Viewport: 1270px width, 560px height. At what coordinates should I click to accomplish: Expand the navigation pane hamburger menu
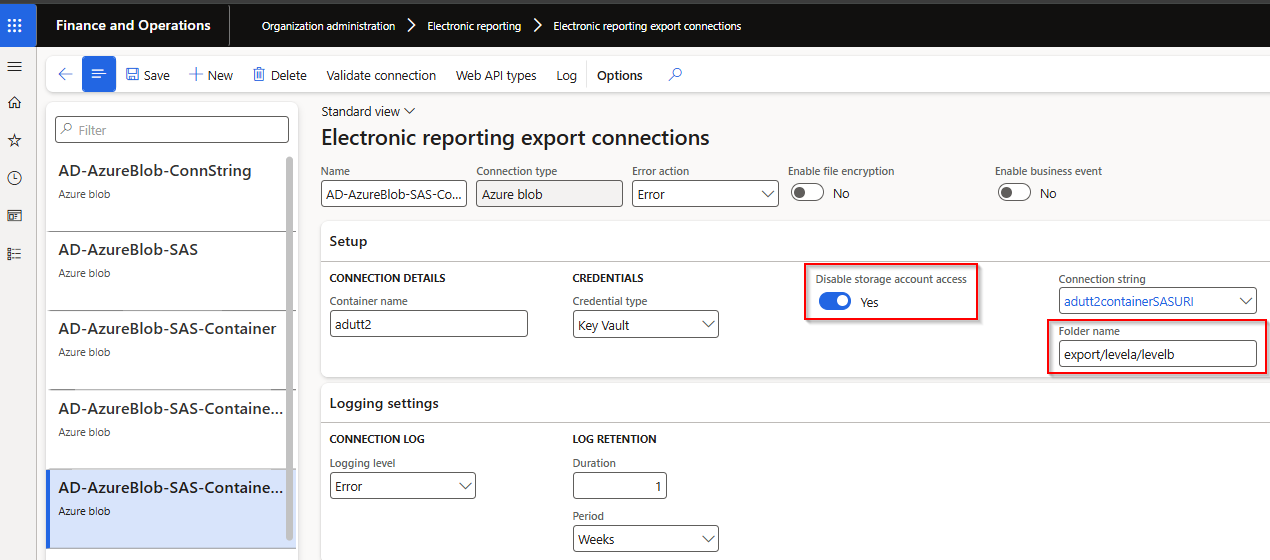(15, 66)
